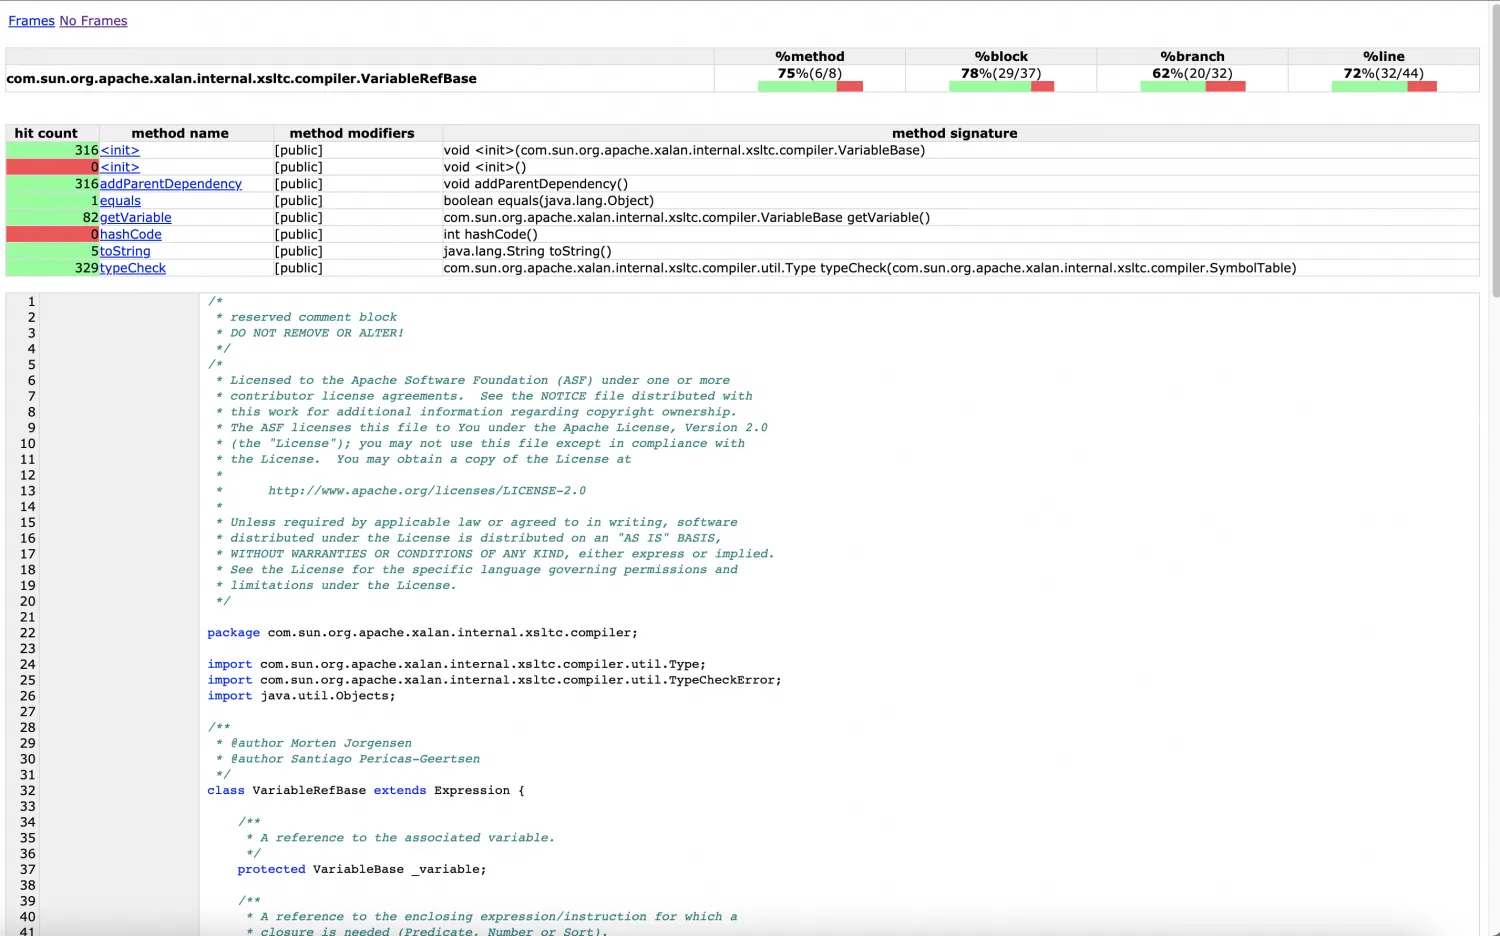Click the method modifiers column header
This screenshot has width=1500, height=936.
pos(352,133)
